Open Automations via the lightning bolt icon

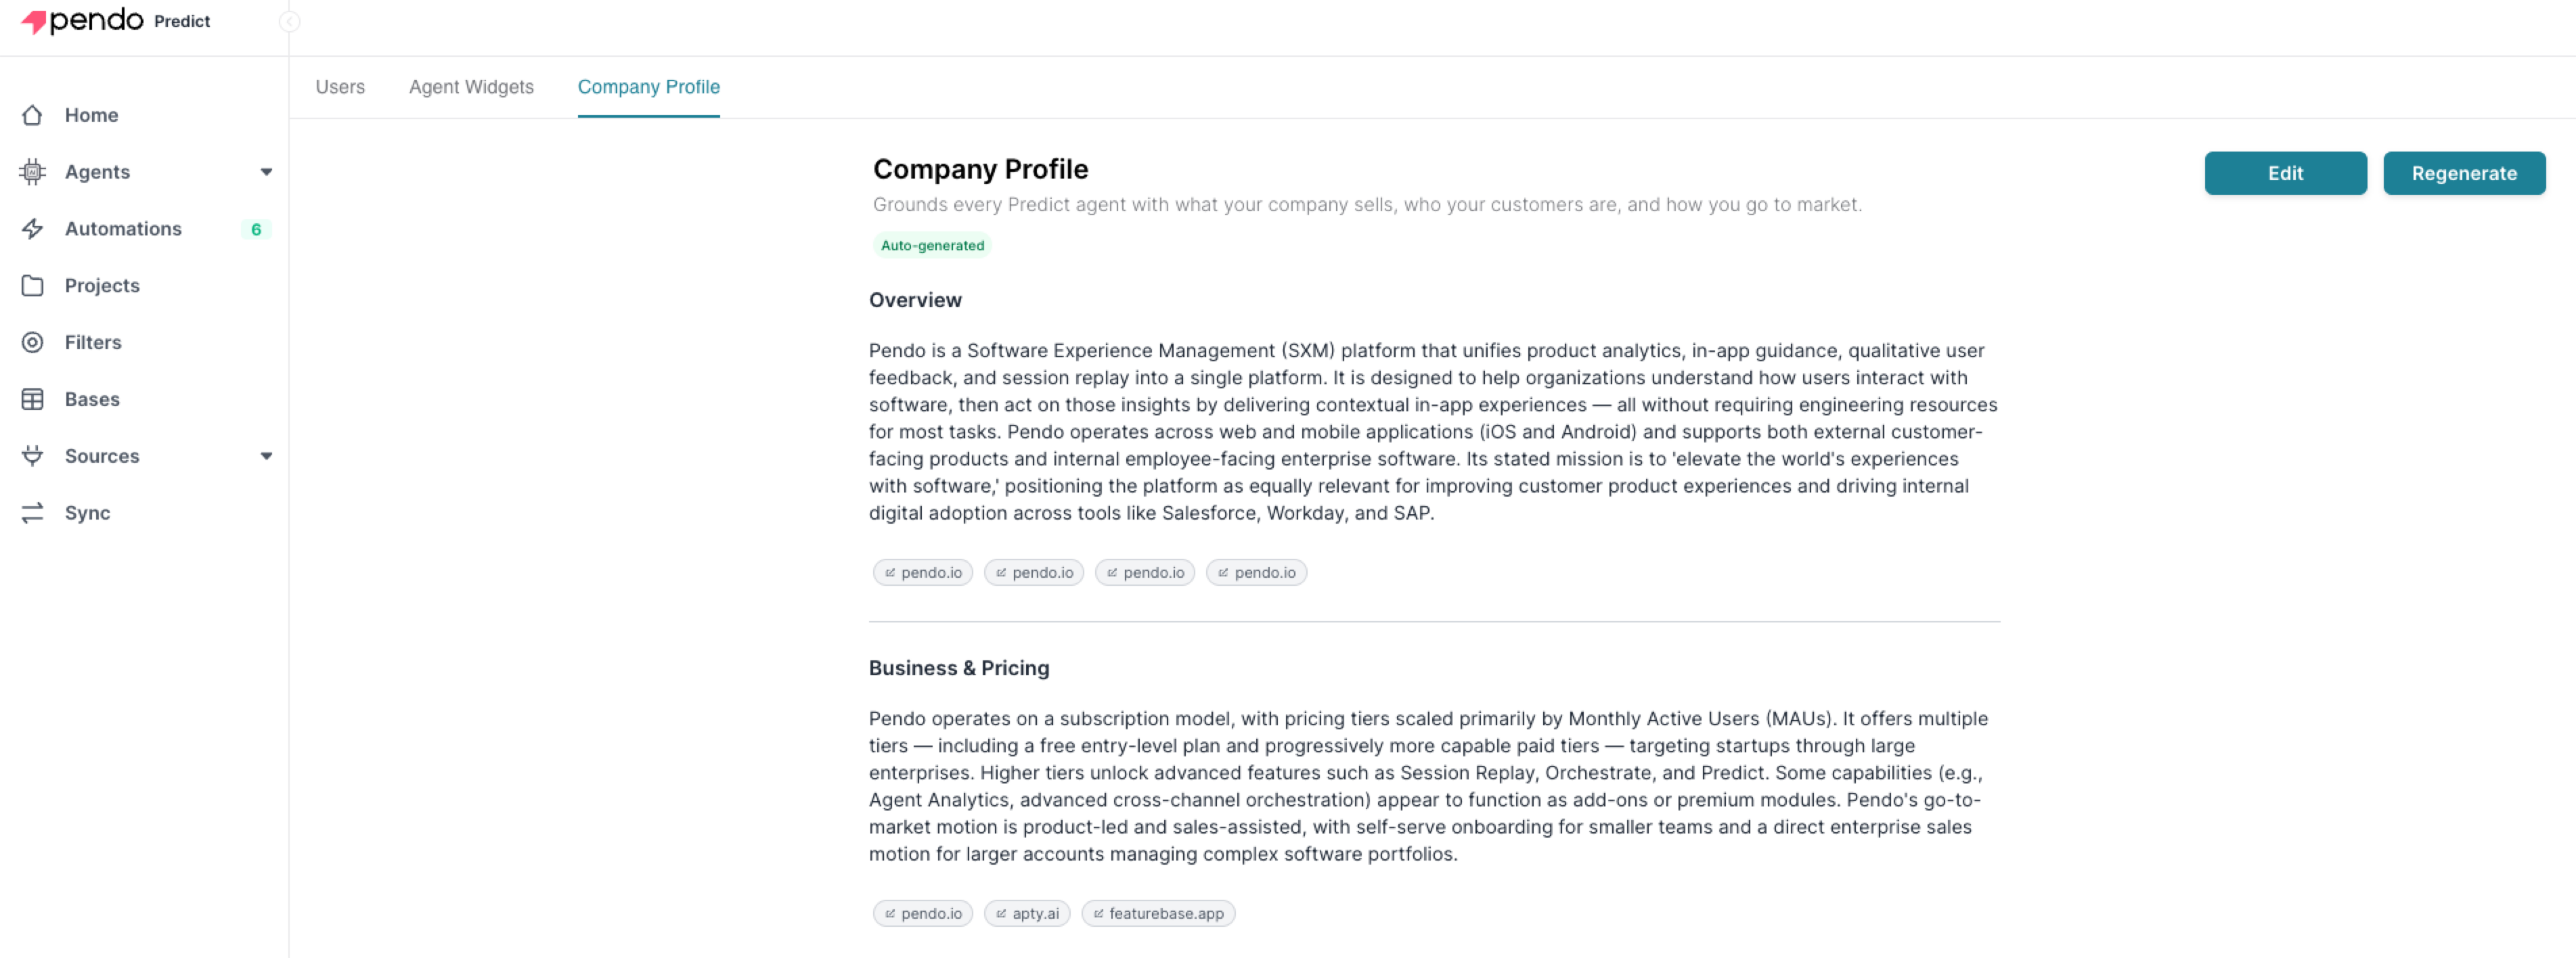click(x=32, y=229)
